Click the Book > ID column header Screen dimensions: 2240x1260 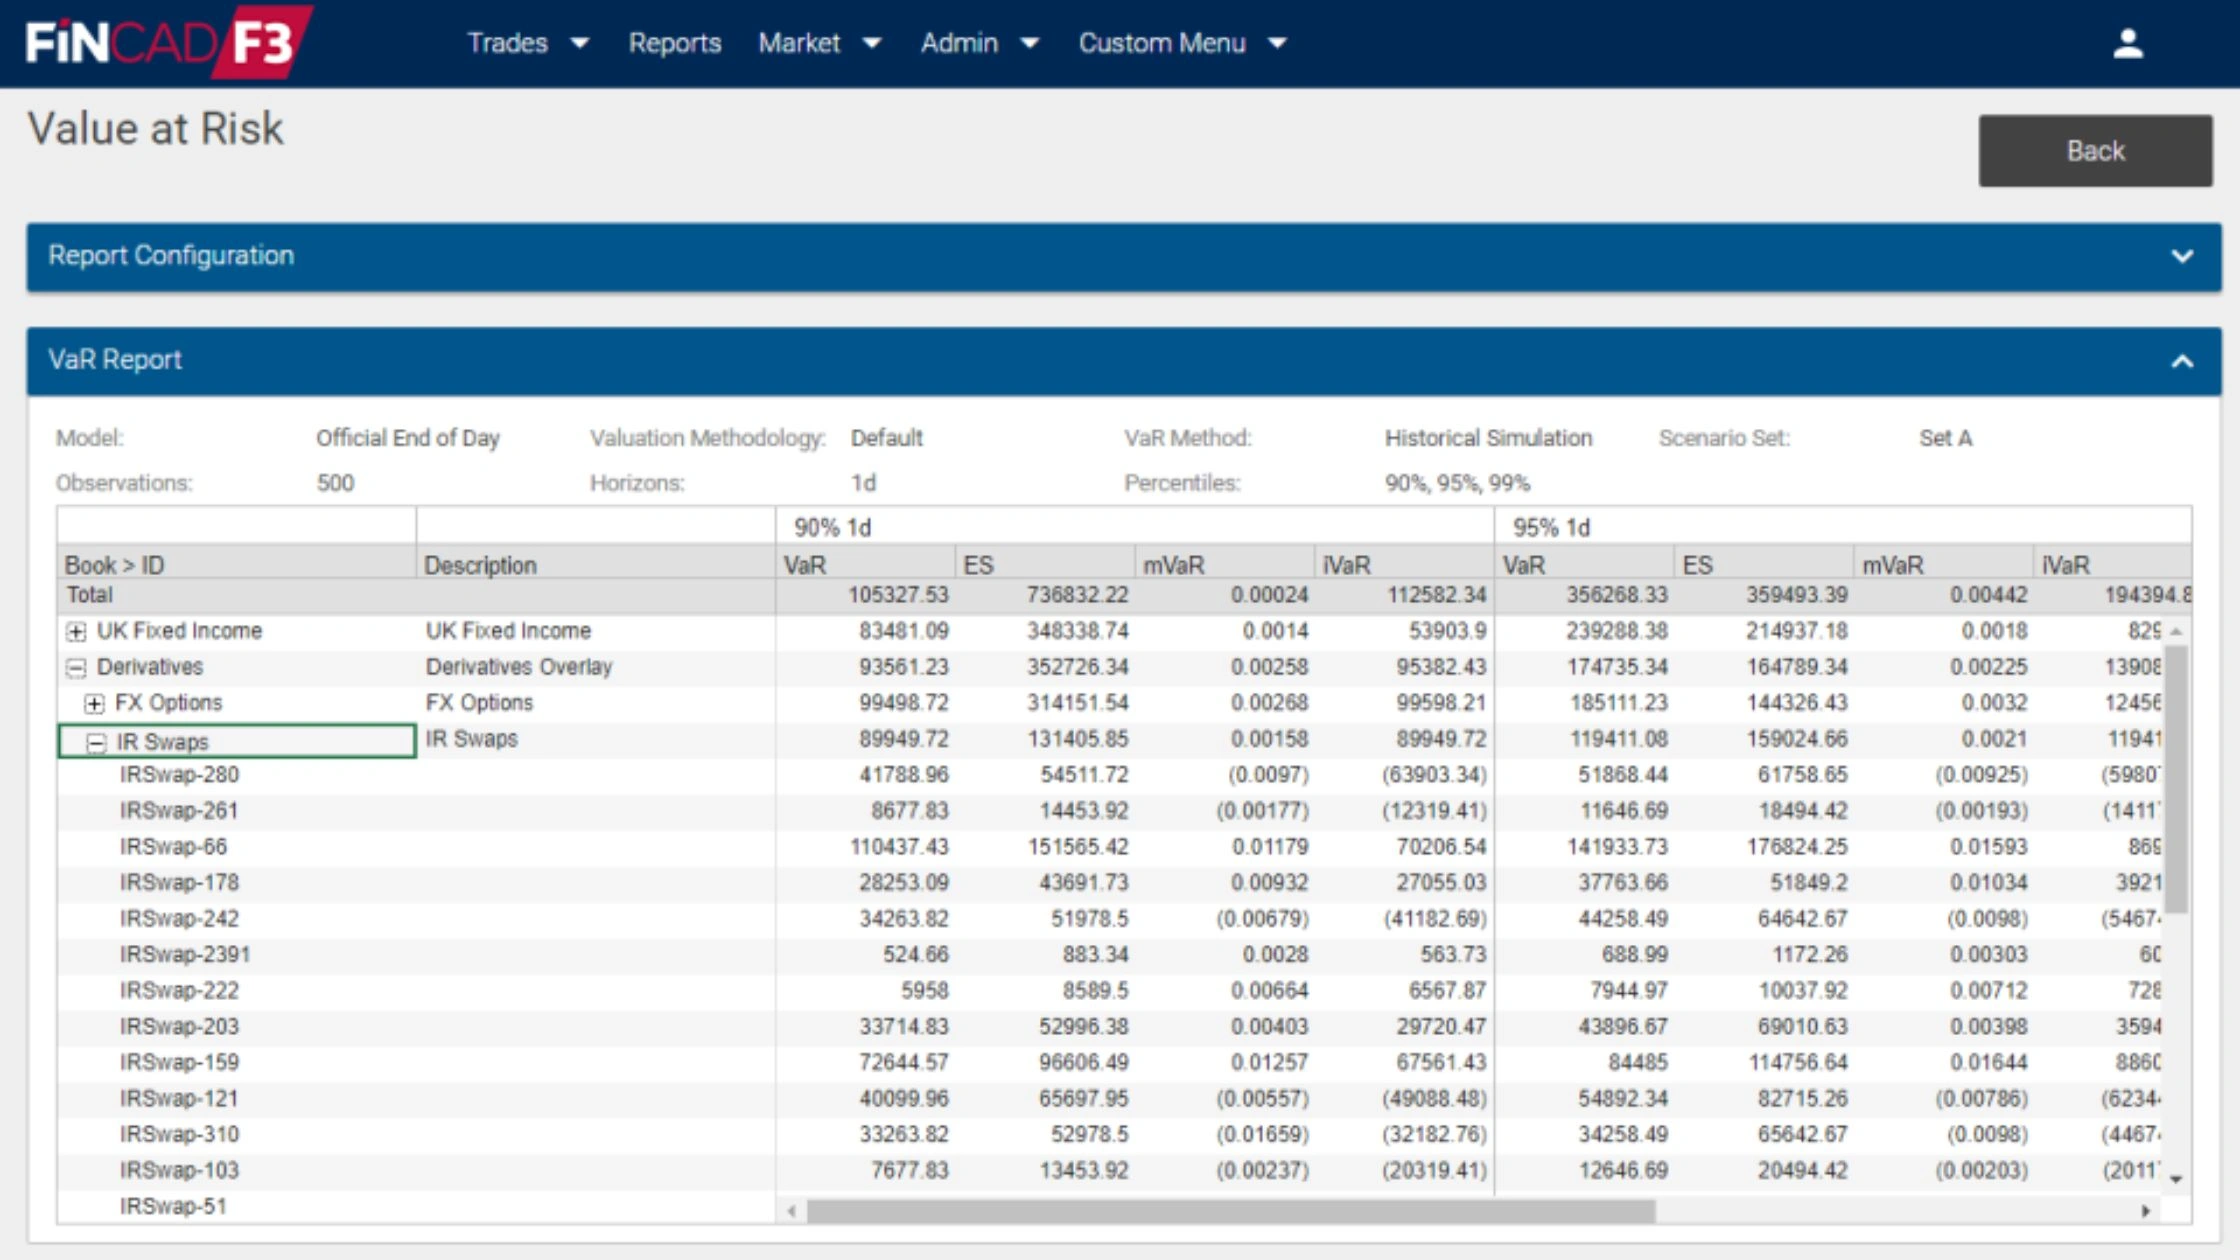114,565
